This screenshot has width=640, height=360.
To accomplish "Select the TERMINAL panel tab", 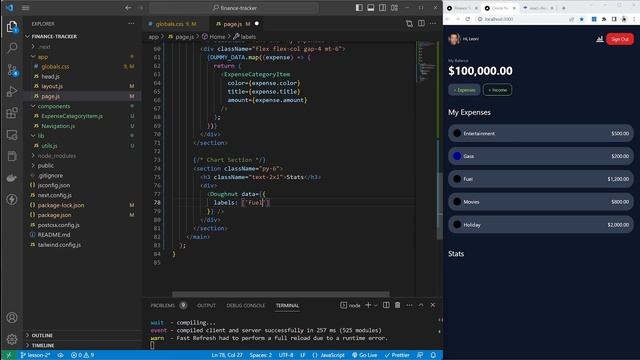I will click(x=287, y=305).
